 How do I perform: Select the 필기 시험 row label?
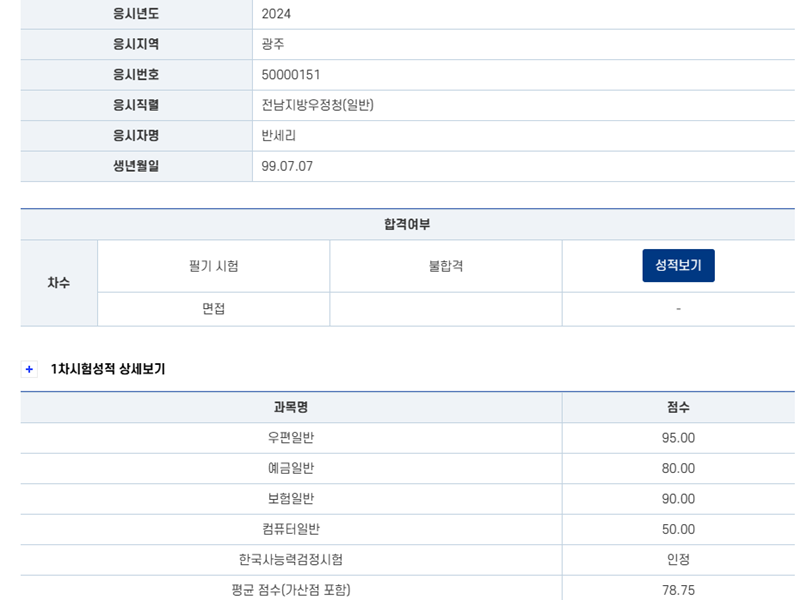click(213, 266)
